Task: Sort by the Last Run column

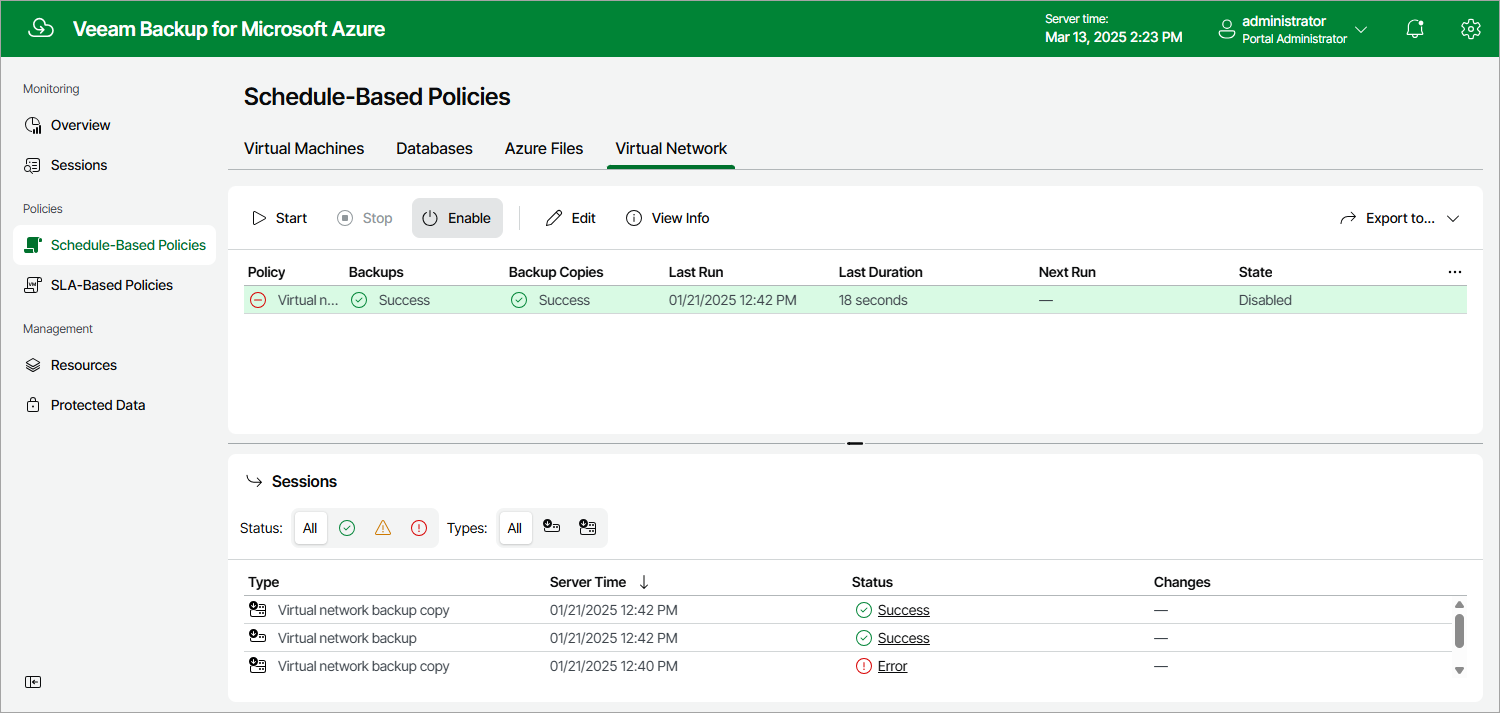Action: 696,272
